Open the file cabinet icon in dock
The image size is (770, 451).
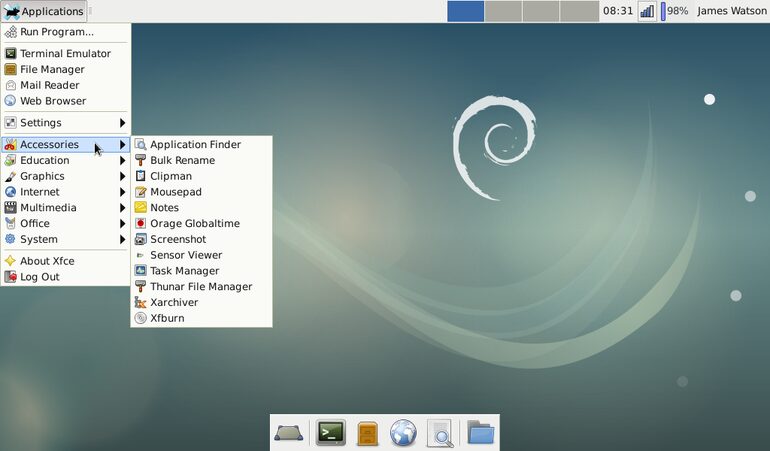(x=367, y=433)
